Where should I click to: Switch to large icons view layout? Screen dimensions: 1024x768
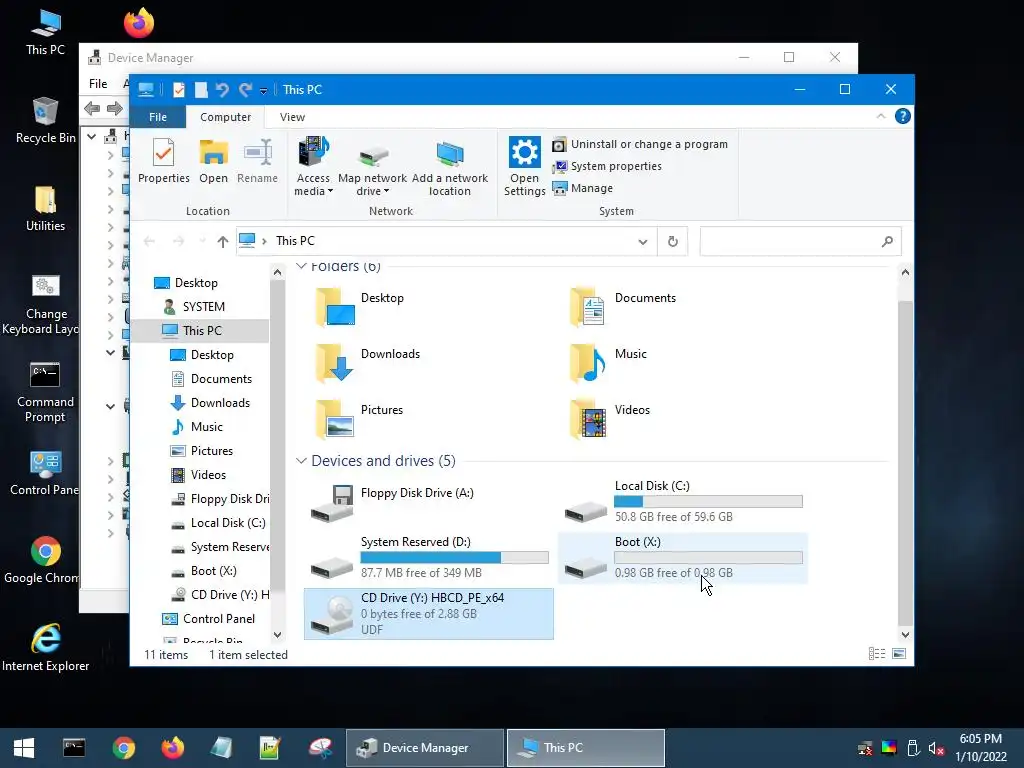coord(899,654)
